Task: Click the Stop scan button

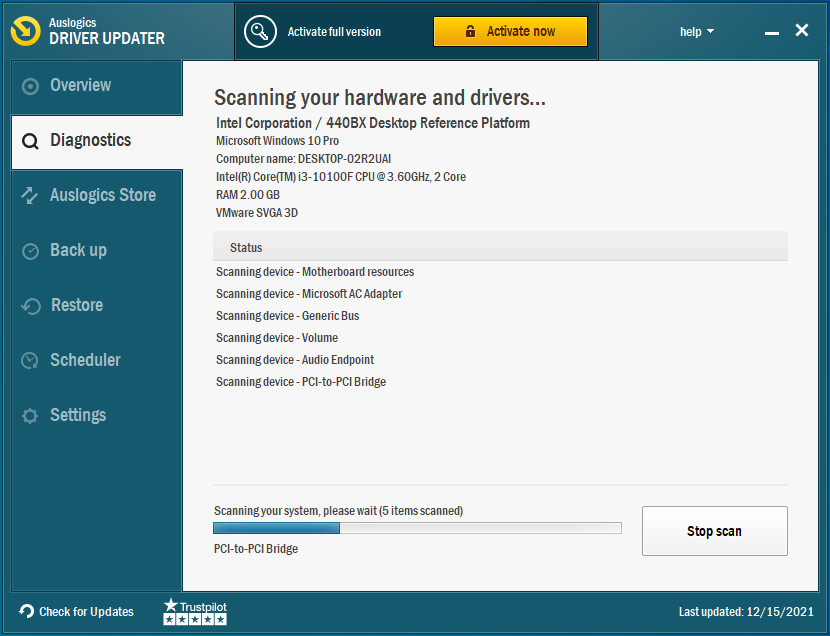Action: pyautogui.click(x=714, y=531)
